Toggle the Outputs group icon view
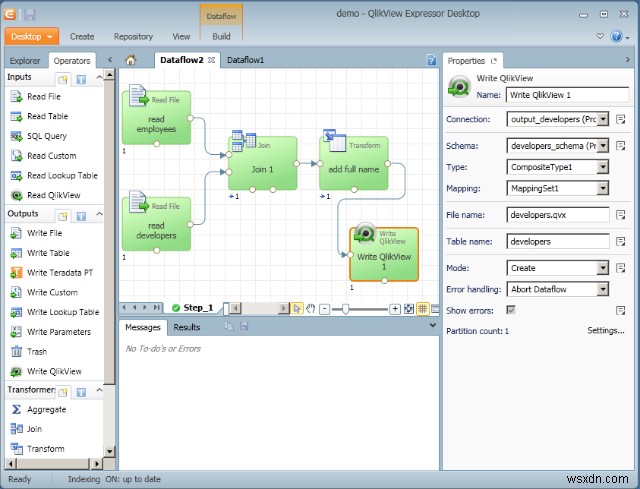Screen dimensions: 640x489 click(62, 216)
